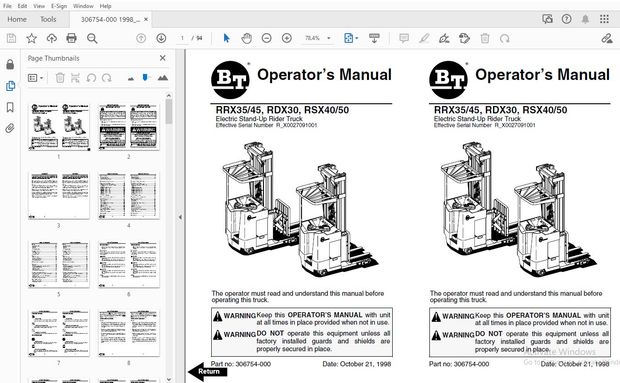
Task: Click the scrolling mode download-style icon
Action: click(x=374, y=38)
